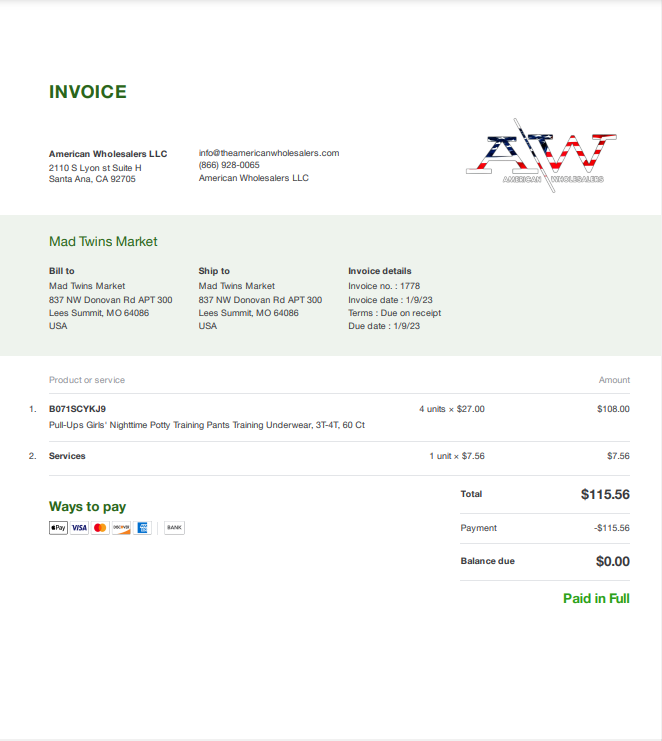The image size is (662, 741).
Task: Click the Mad Twins Market green heading
Action: (x=103, y=241)
